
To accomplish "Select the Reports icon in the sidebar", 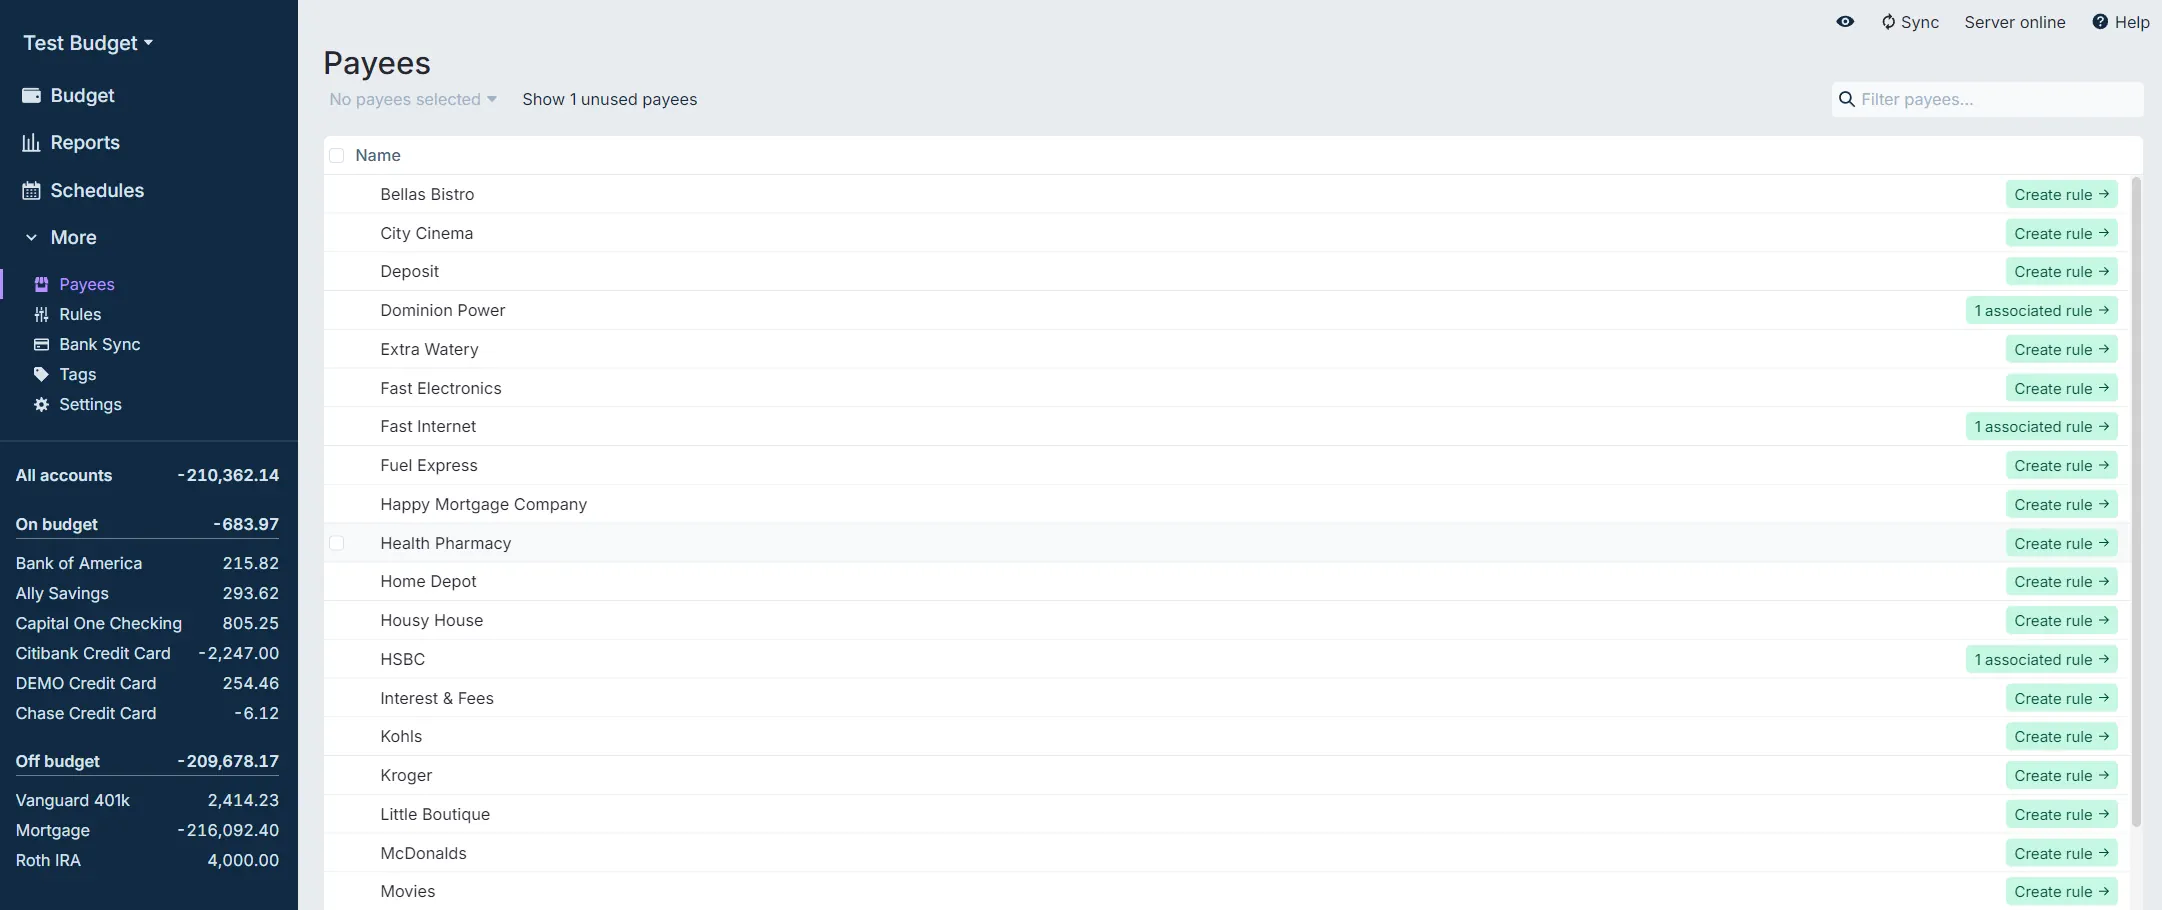I will point(30,142).
